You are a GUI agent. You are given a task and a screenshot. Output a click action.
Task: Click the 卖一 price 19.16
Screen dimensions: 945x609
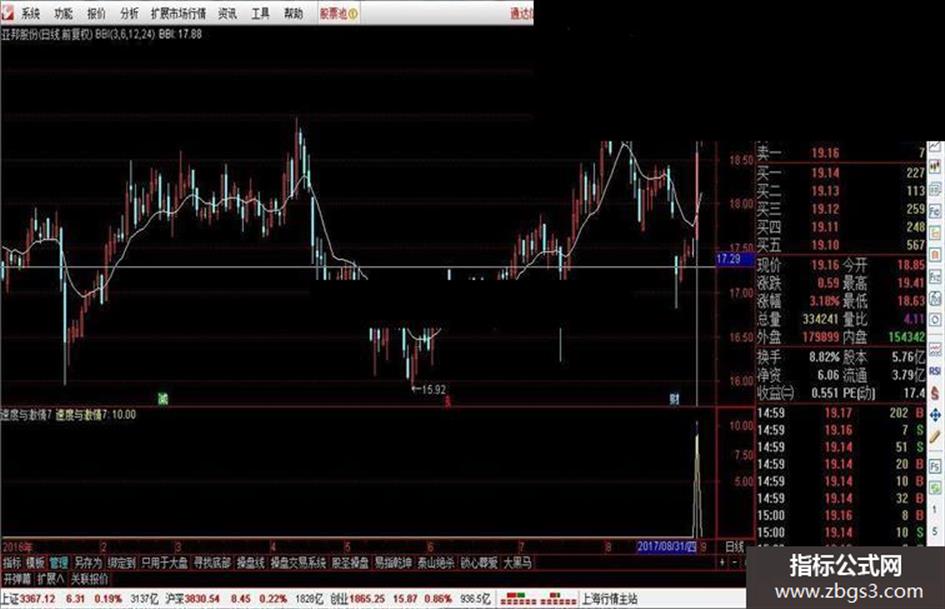(x=824, y=153)
